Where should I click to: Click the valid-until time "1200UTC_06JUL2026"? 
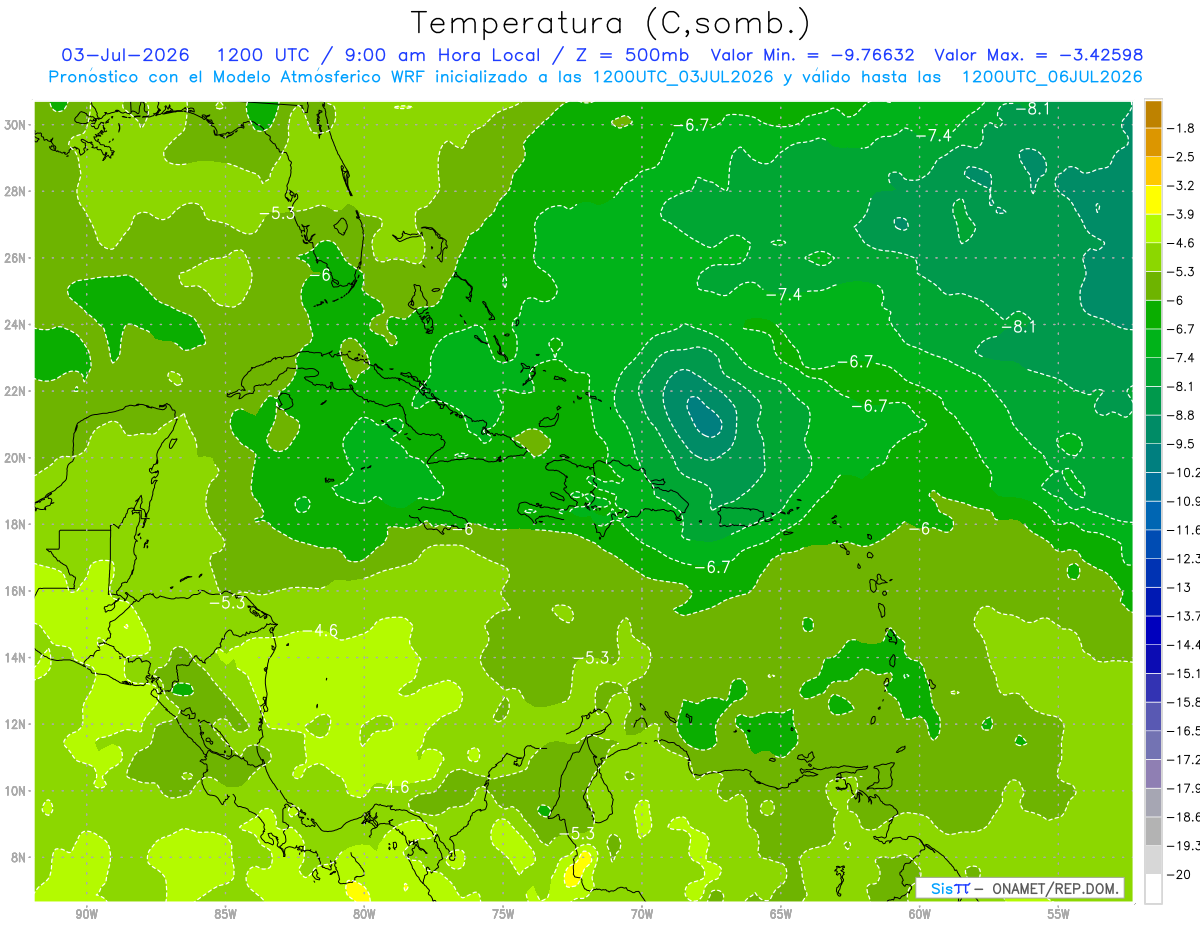point(1052,77)
